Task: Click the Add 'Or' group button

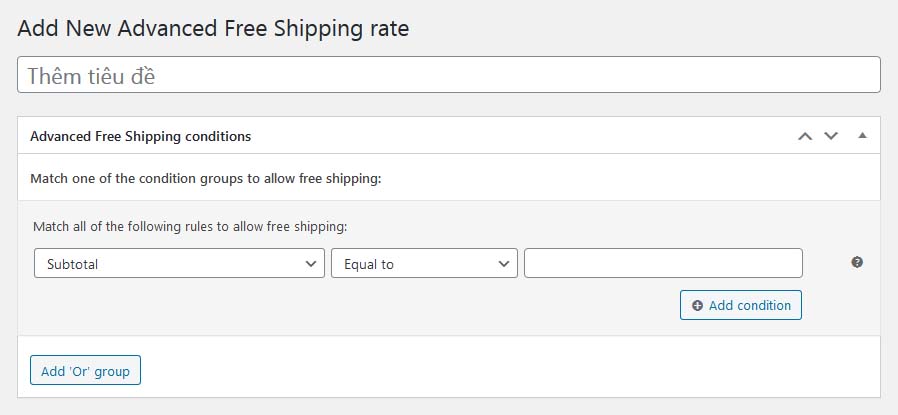Action: [85, 370]
